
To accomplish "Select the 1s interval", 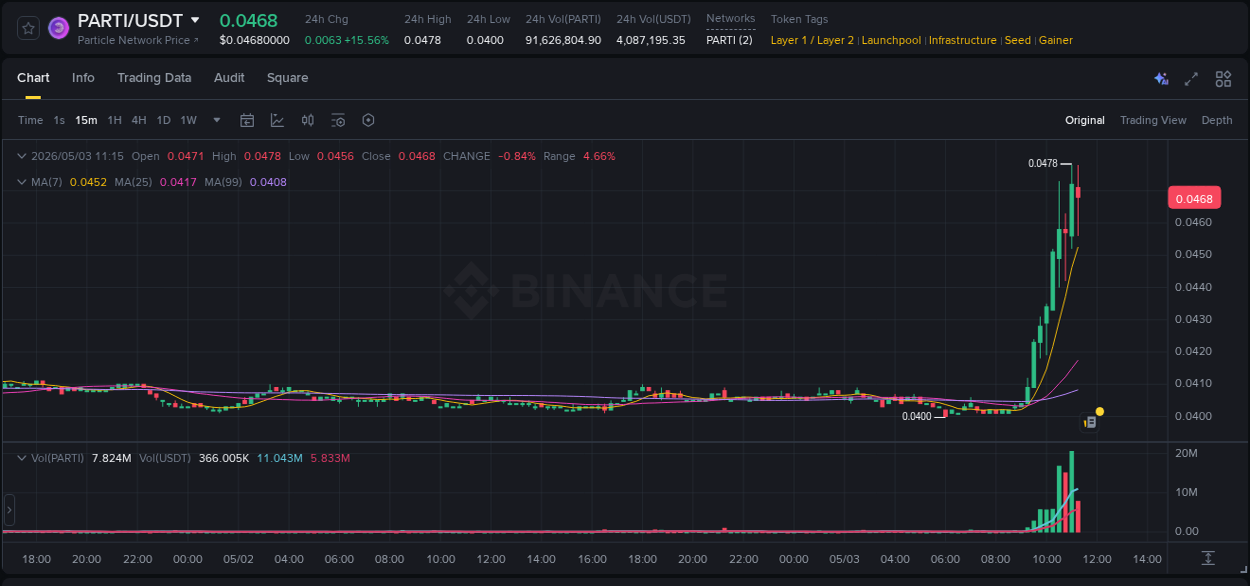I will click(59, 120).
